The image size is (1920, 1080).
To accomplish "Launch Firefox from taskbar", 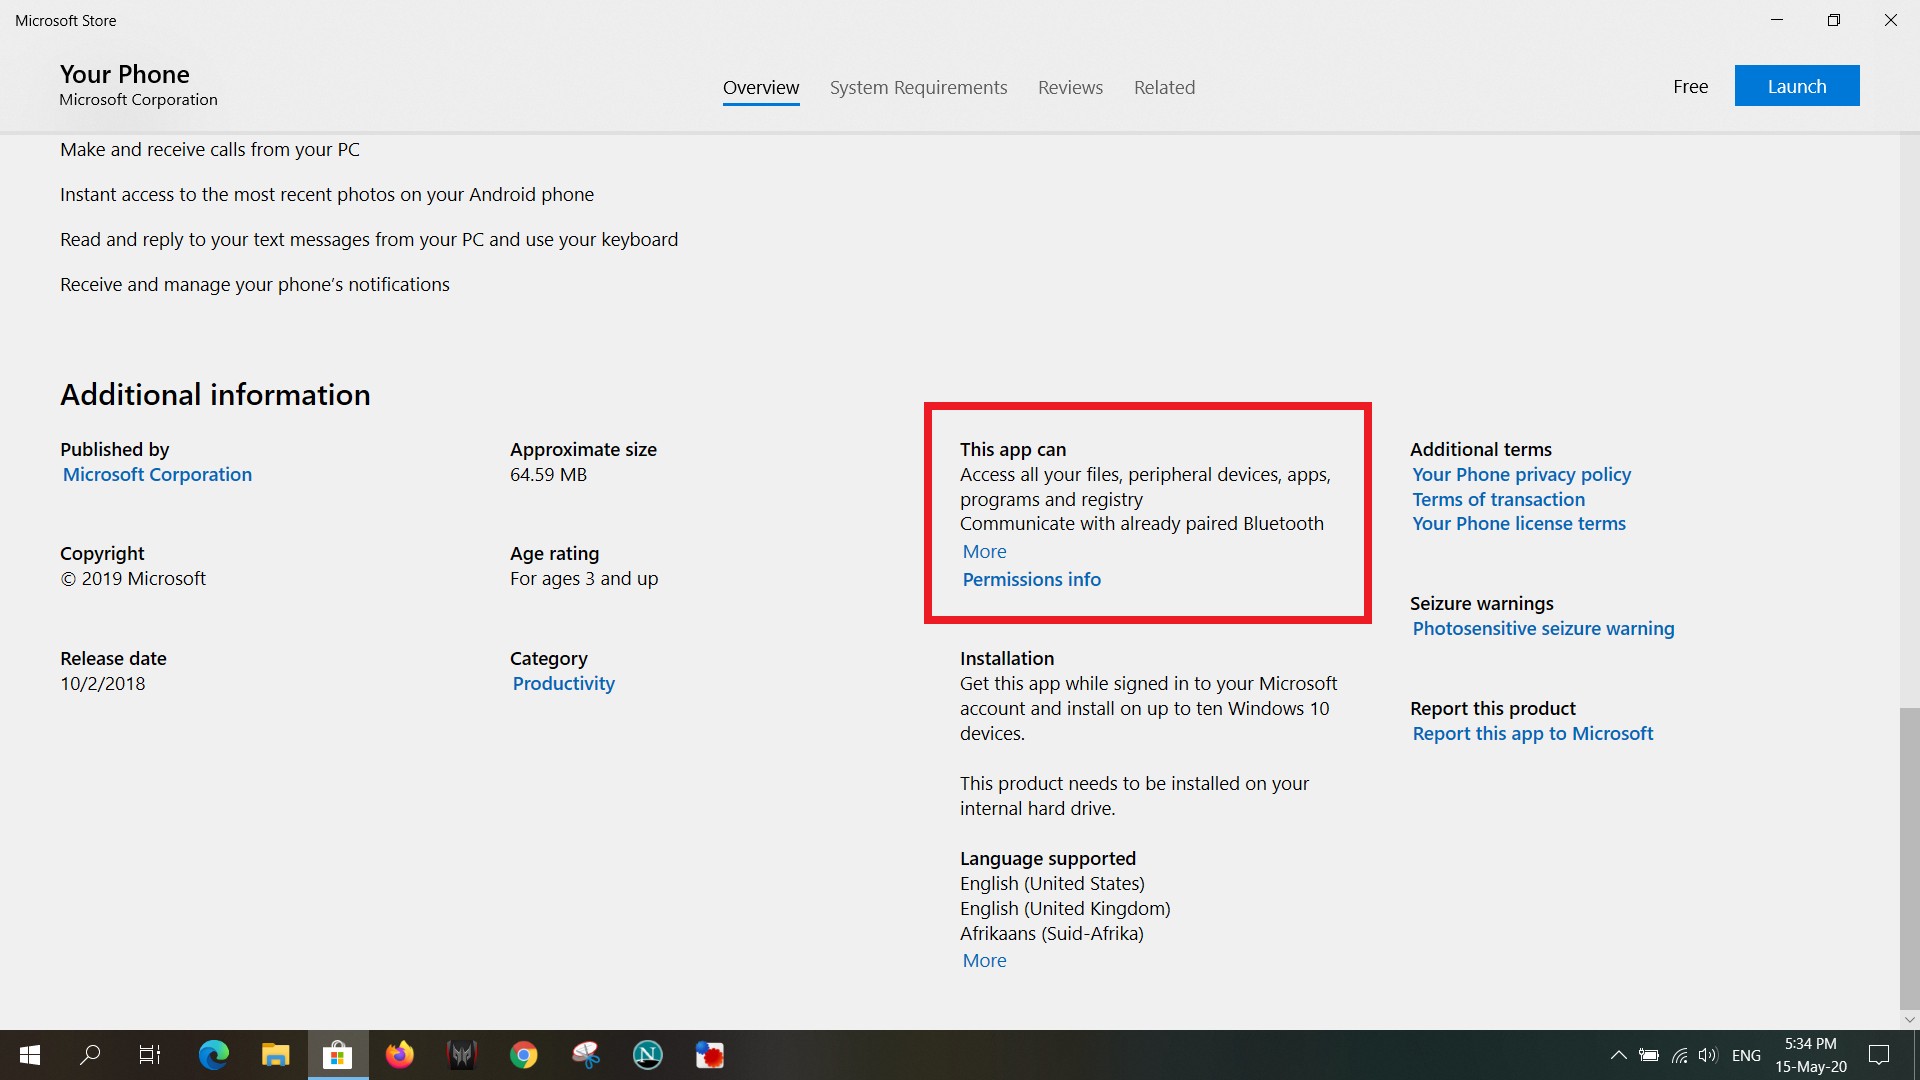I will pyautogui.click(x=400, y=1055).
